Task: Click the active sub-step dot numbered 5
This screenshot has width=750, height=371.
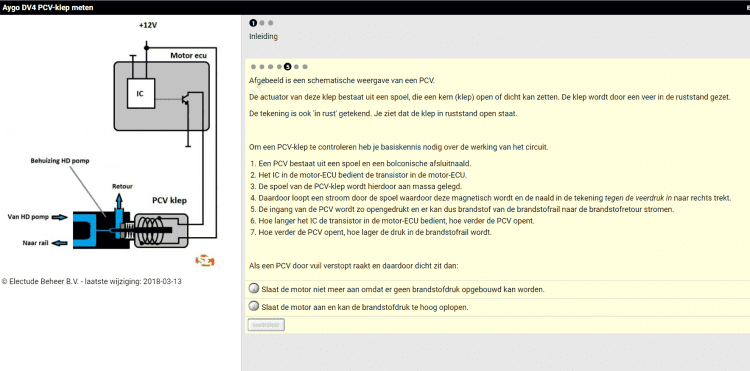Action: pos(287,67)
